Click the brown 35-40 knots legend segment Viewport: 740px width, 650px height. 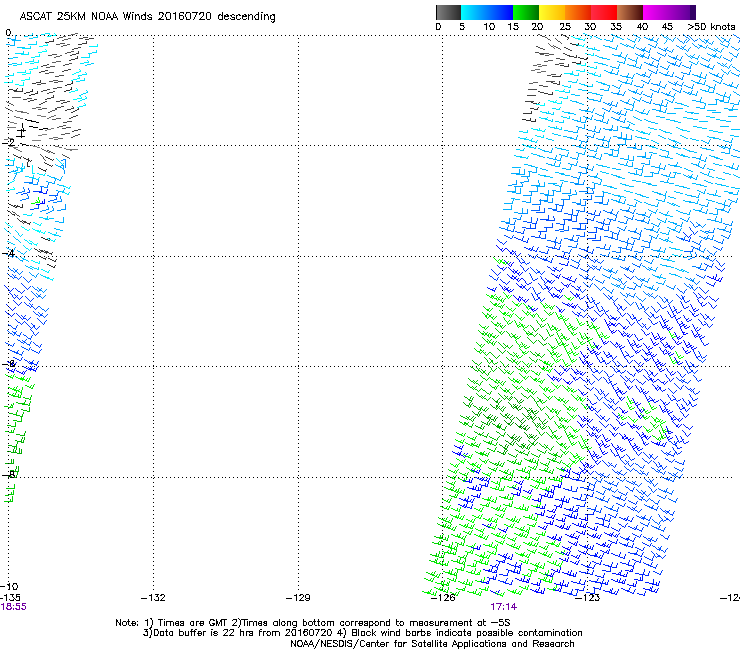[630, 12]
